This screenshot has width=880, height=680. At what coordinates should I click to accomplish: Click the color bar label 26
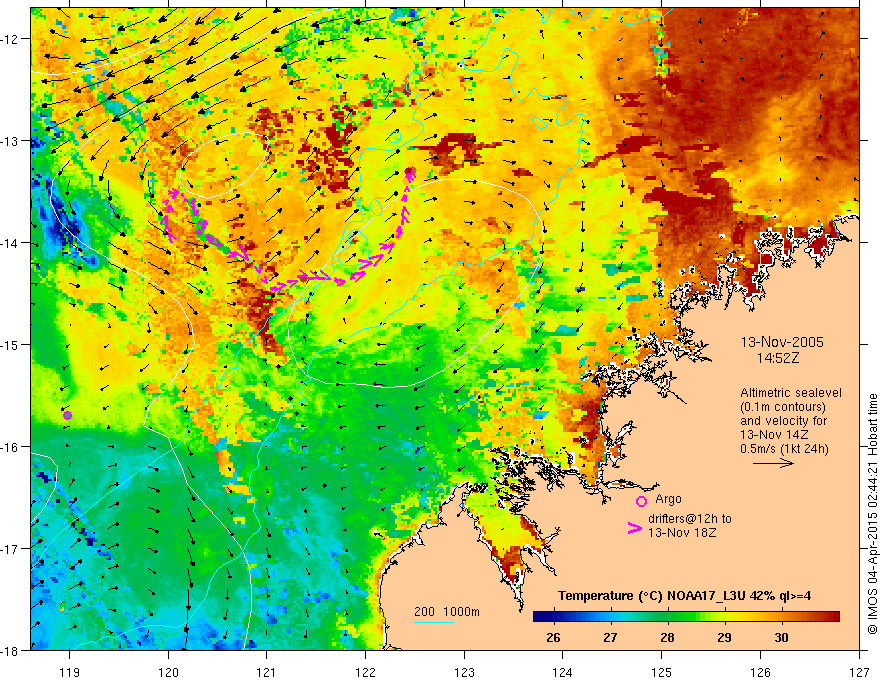point(553,637)
